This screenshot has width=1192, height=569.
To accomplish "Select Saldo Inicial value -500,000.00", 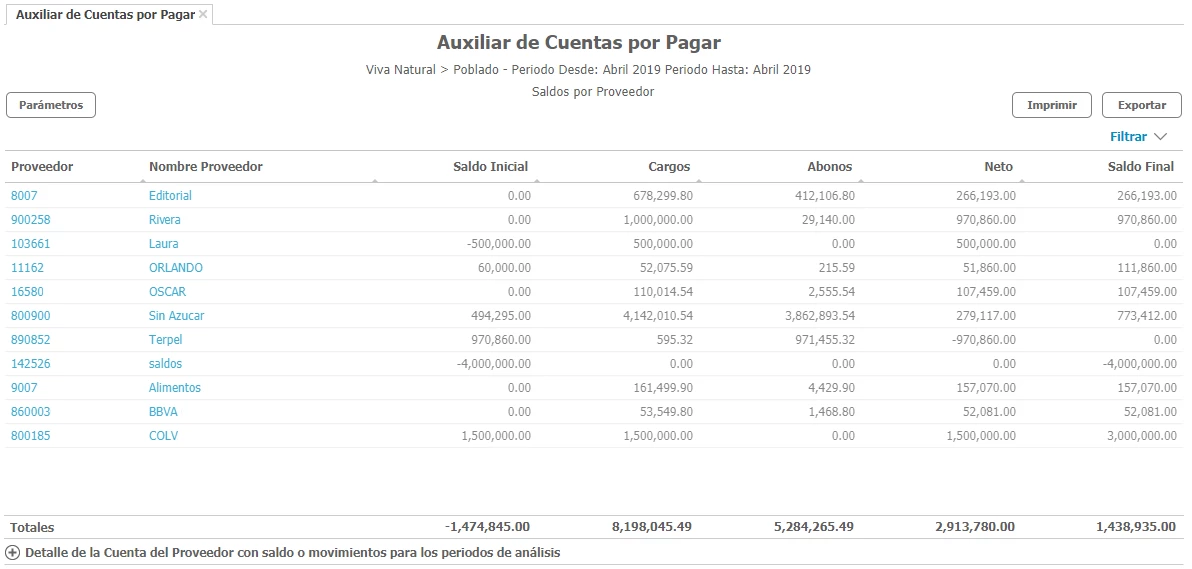I will coord(499,244).
